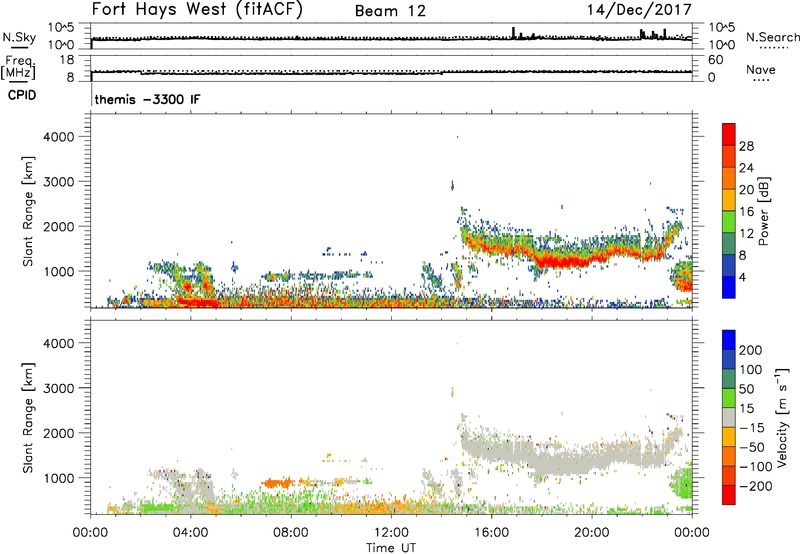The image size is (800, 554).
Task: Click the green velocity patch near 00:00 end
Action: pyautogui.click(x=682, y=483)
